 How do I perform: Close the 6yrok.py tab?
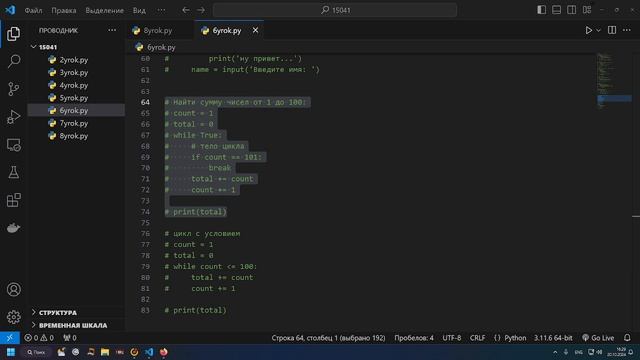pos(256,30)
